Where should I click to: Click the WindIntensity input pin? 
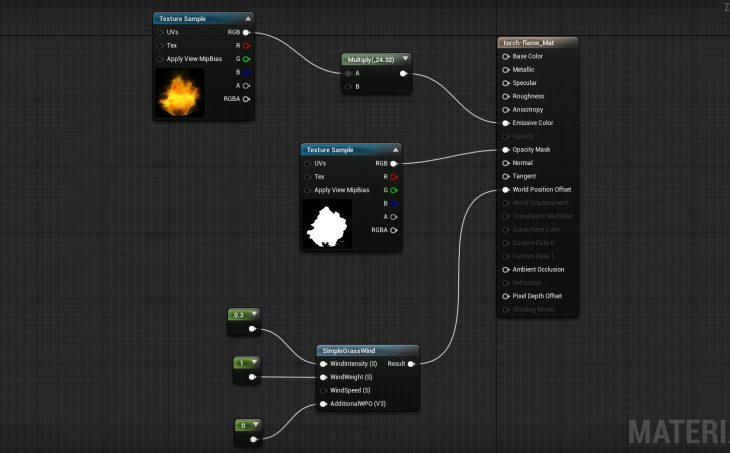[324, 364]
